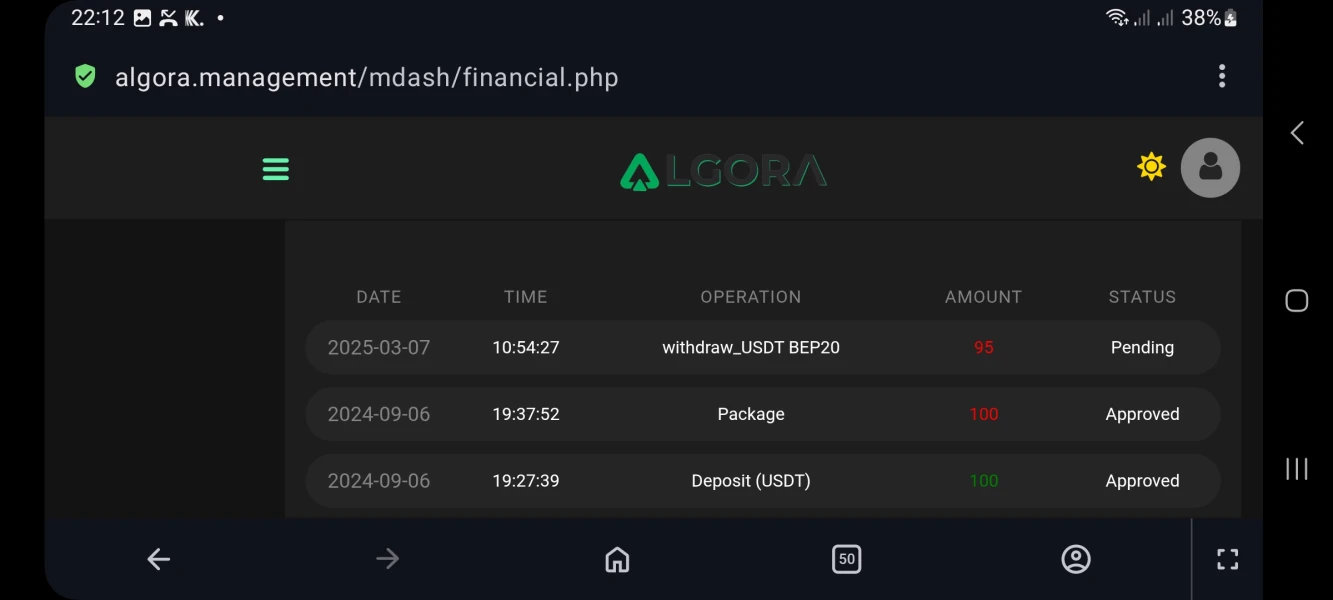Tap Android system back chevron
The height and width of the screenshot is (600, 1333).
click(1297, 133)
